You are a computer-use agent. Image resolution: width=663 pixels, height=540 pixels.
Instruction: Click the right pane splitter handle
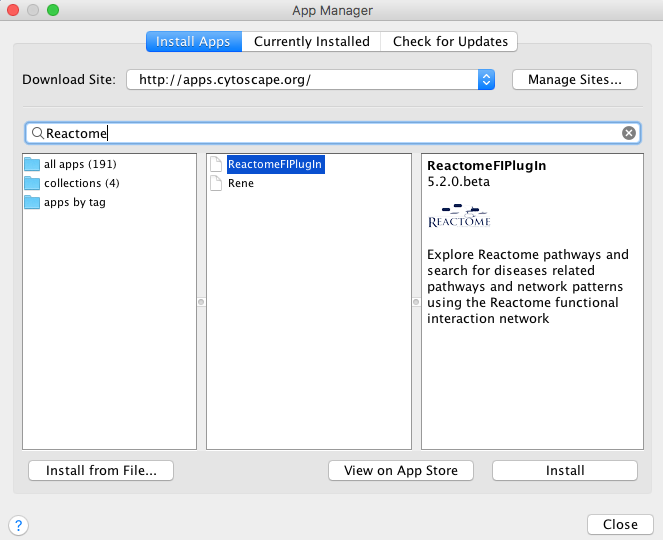coord(416,302)
